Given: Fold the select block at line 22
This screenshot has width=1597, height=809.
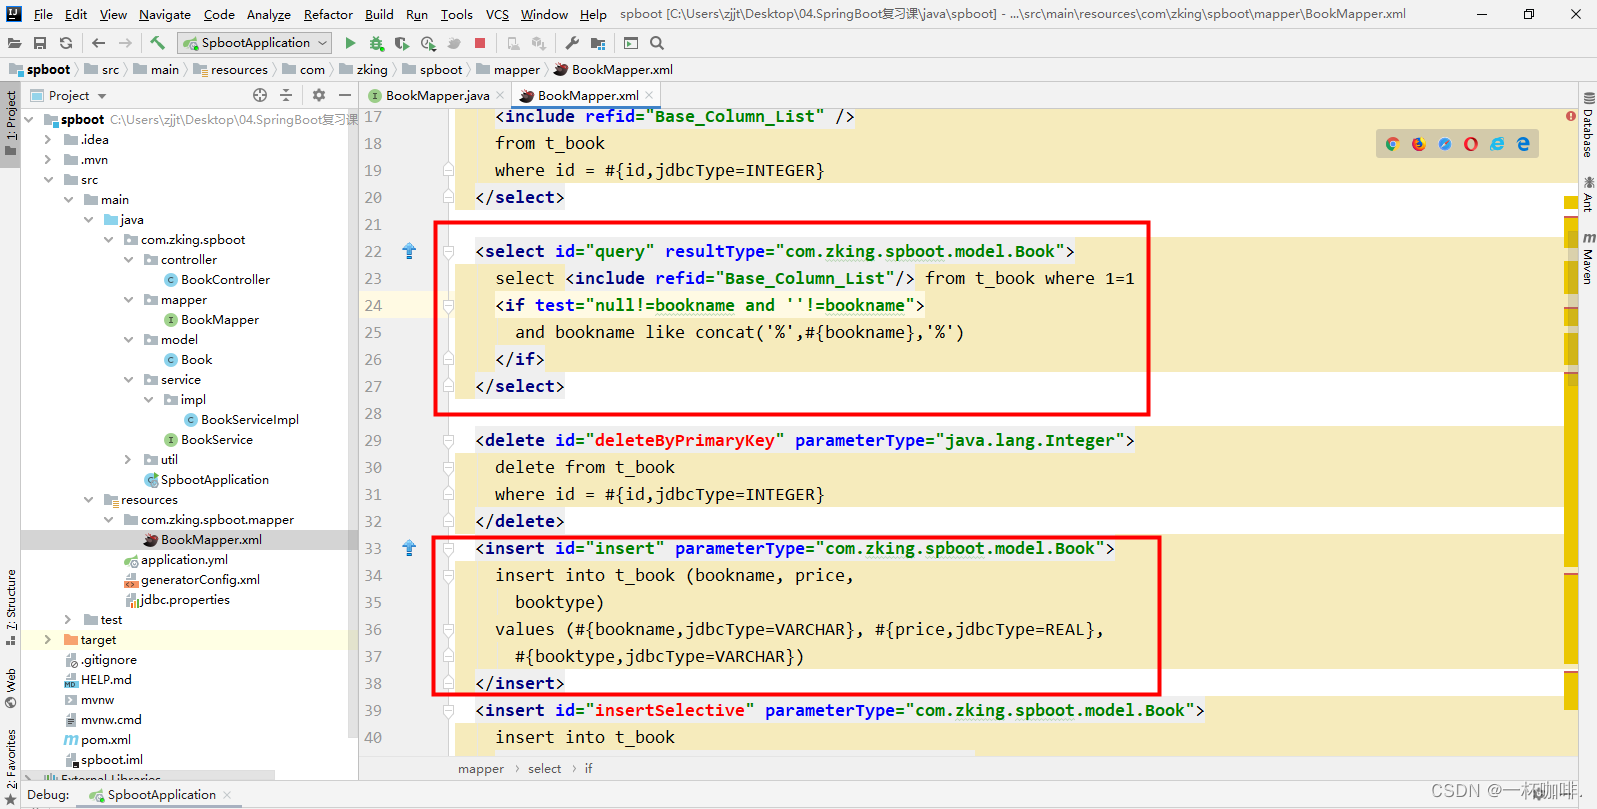Looking at the screenshot, I should (x=448, y=251).
